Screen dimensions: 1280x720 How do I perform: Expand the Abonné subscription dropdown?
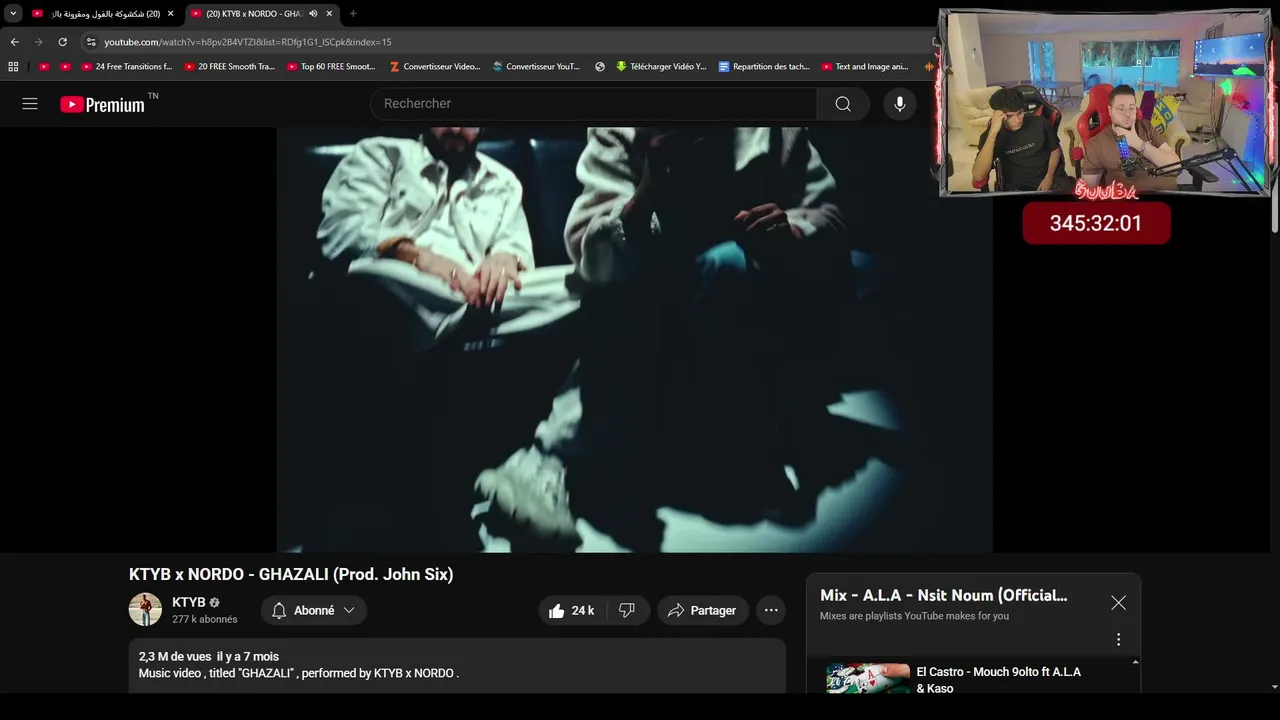[x=314, y=610]
